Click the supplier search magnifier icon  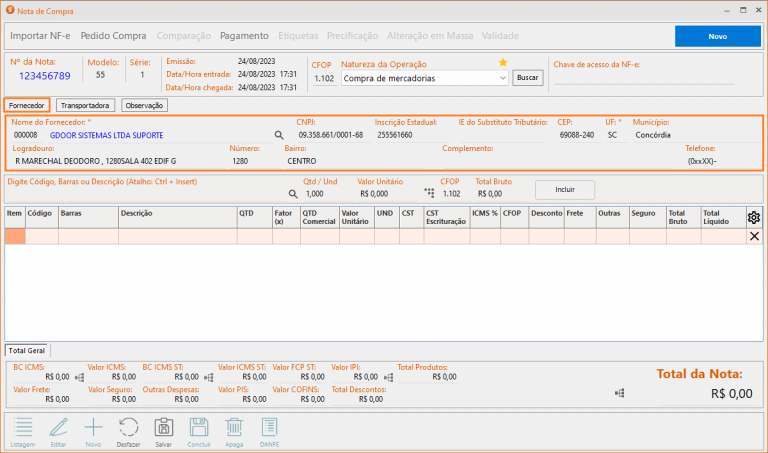click(x=279, y=135)
